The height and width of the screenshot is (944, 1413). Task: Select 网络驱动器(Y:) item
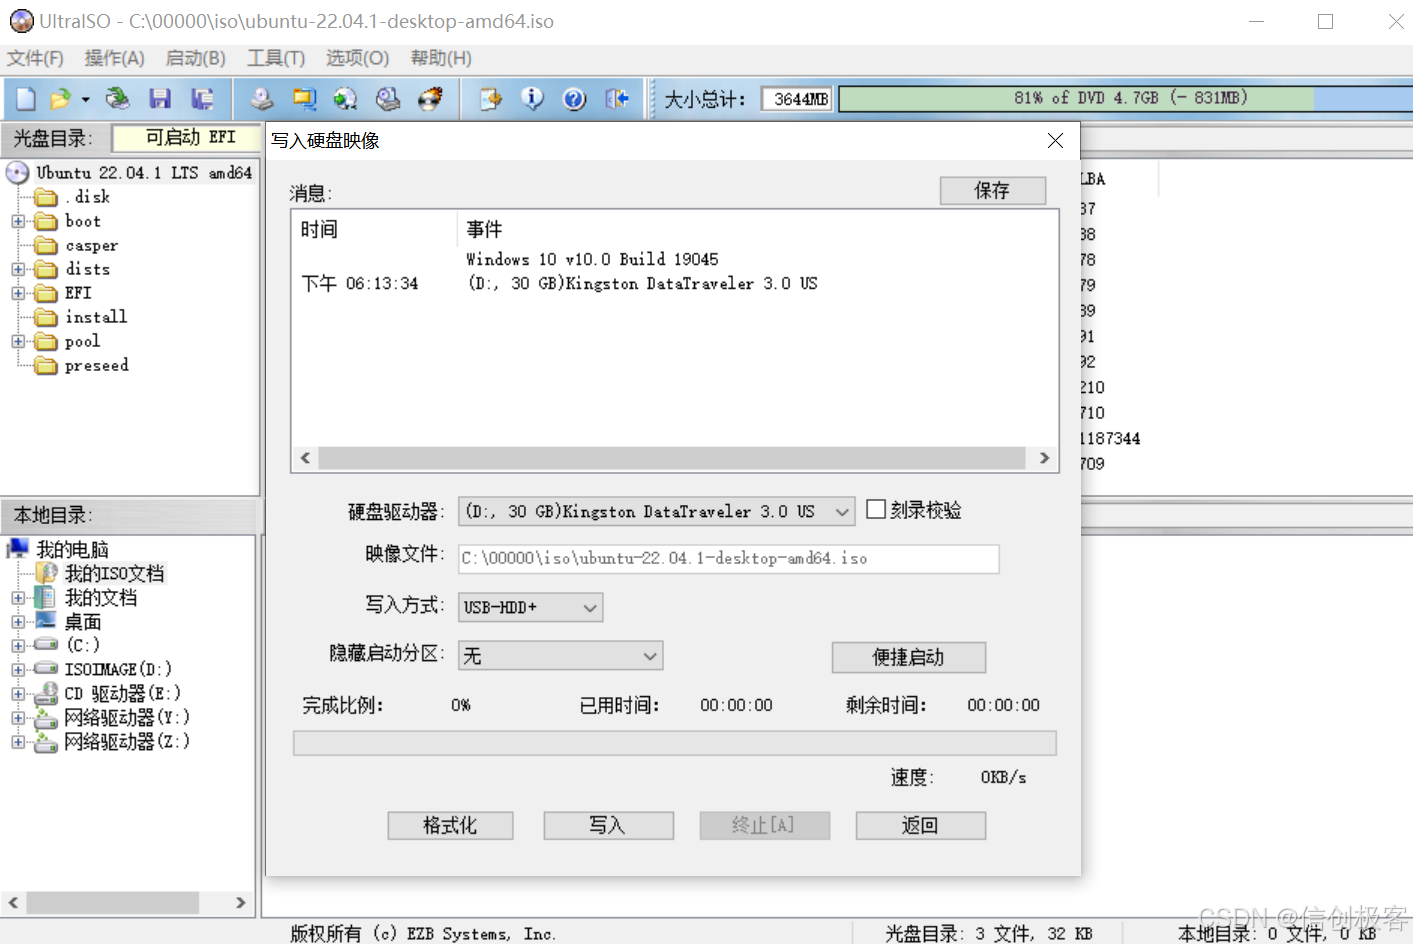(x=127, y=717)
